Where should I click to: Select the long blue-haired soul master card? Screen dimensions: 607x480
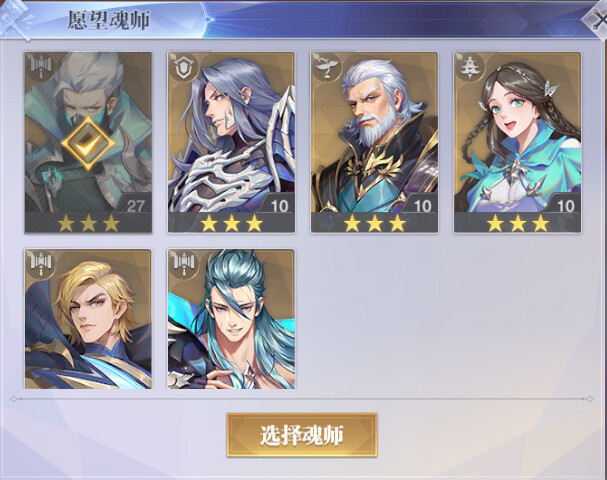[231, 319]
